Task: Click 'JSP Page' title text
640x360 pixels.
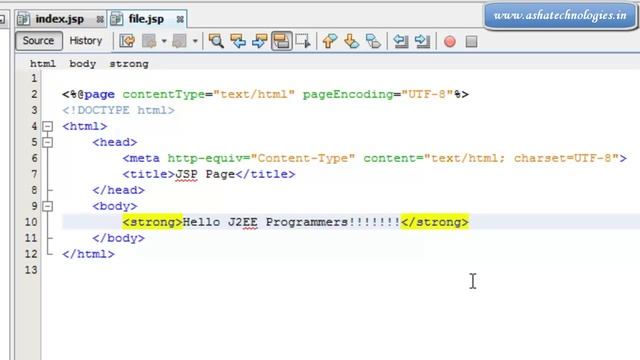Action: (x=205, y=174)
